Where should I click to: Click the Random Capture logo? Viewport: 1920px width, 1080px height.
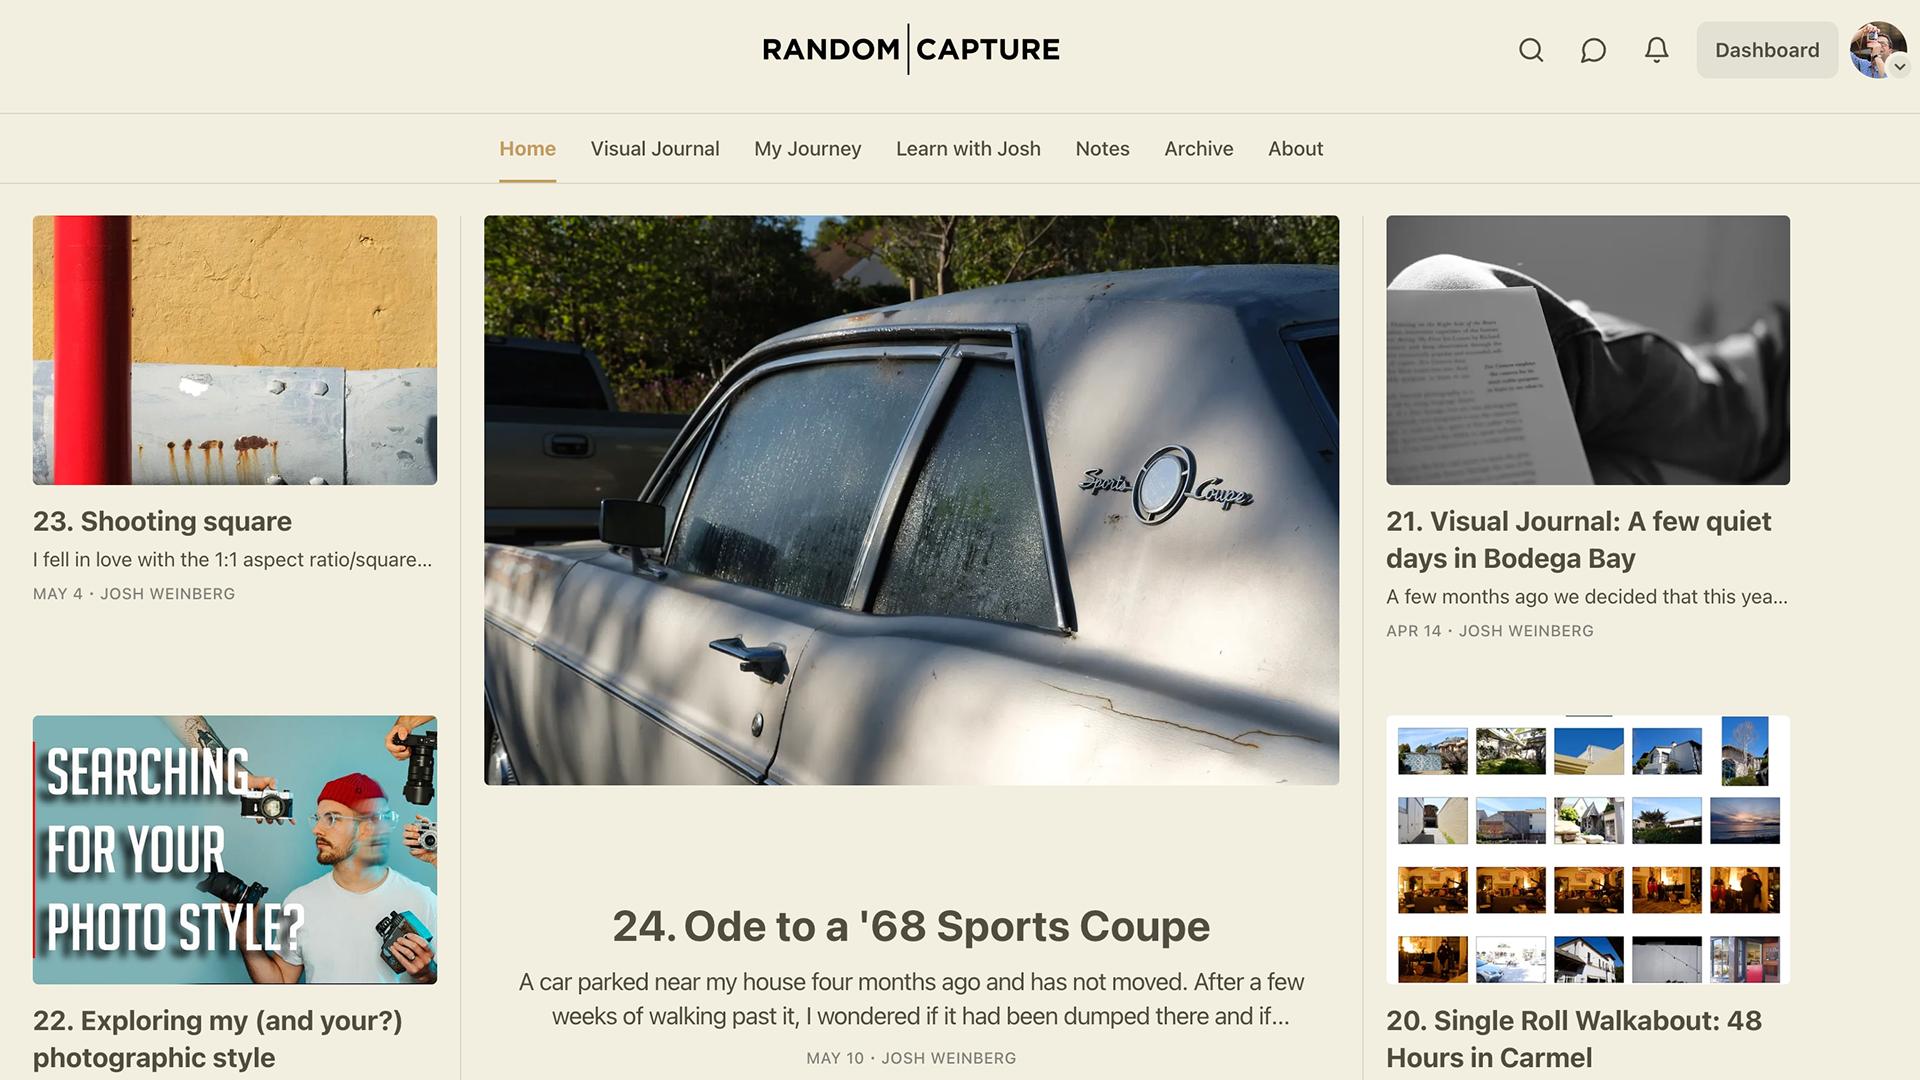pyautogui.click(x=911, y=49)
